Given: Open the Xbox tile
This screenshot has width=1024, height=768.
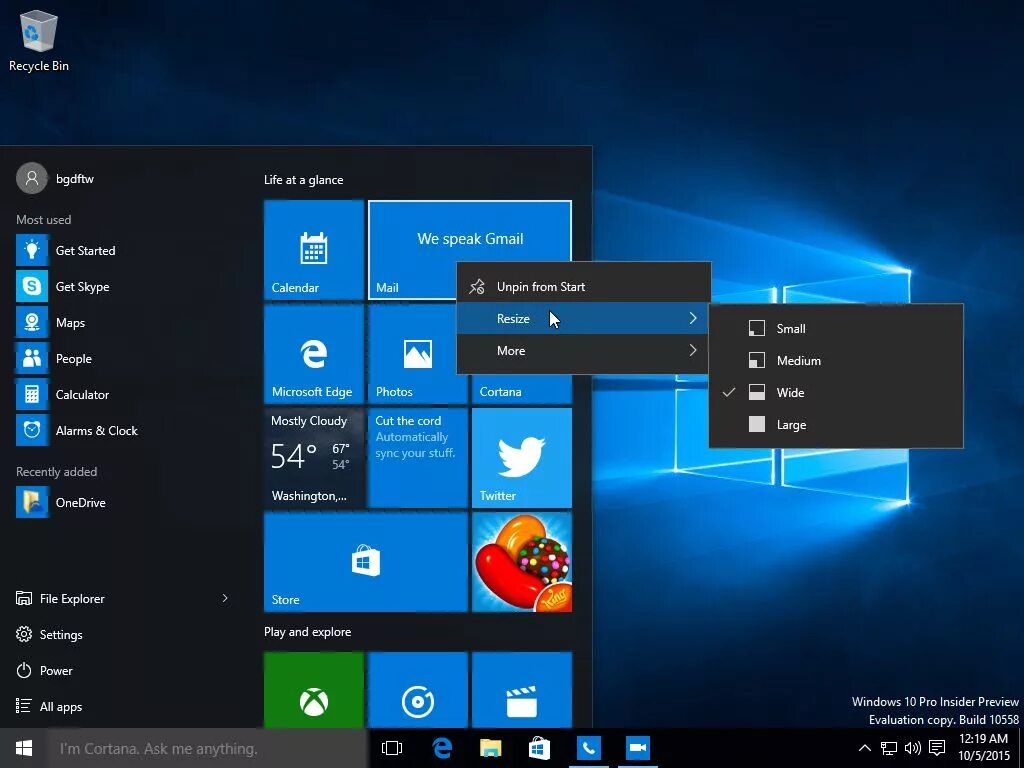Looking at the screenshot, I should coord(313,690).
